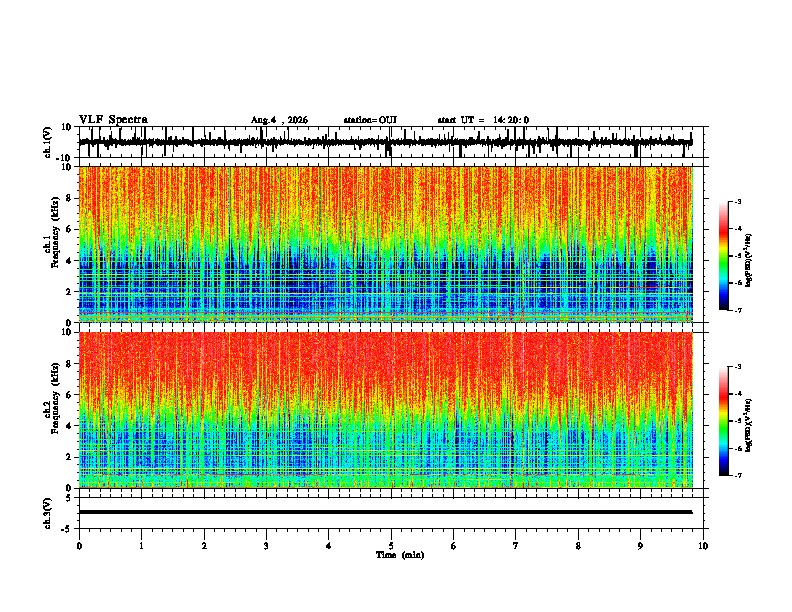Click the ch.2 spectrogram colorbar
This screenshot has height=612, width=792.
pos(724,421)
